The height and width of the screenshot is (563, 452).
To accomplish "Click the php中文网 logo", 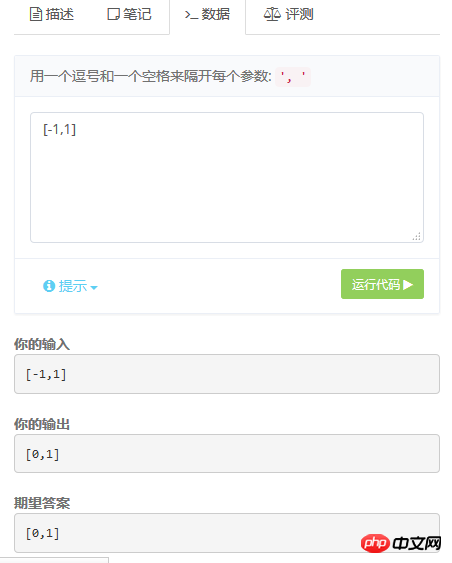I will 401,543.
